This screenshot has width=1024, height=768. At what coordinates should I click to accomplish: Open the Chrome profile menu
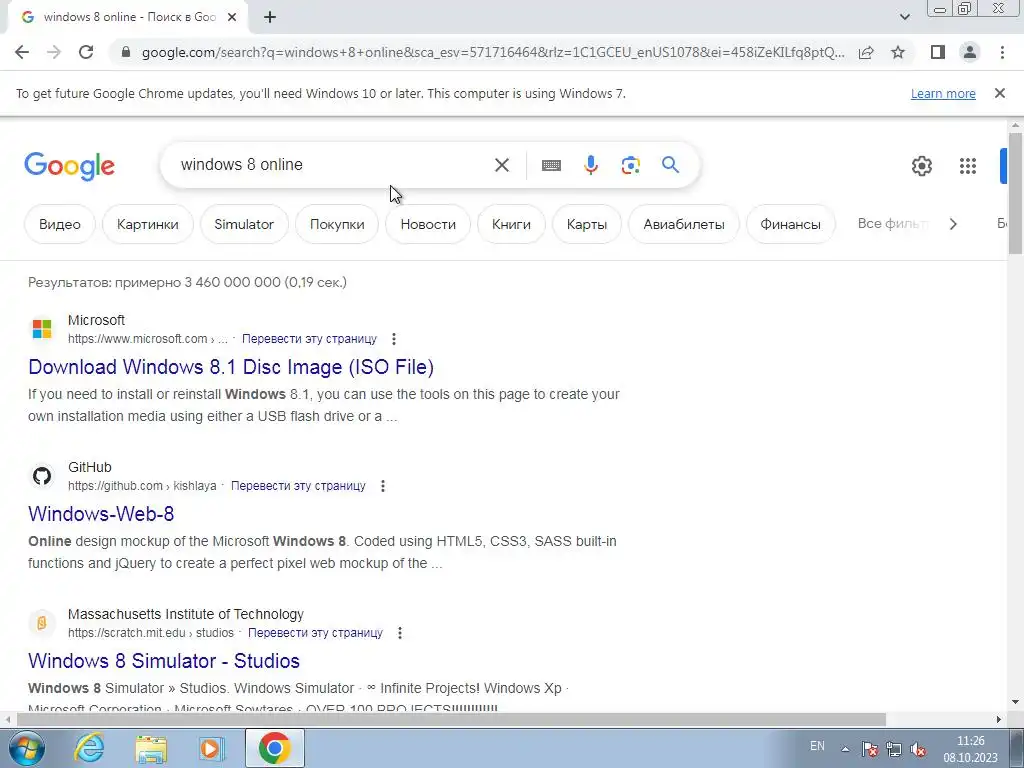(970, 52)
